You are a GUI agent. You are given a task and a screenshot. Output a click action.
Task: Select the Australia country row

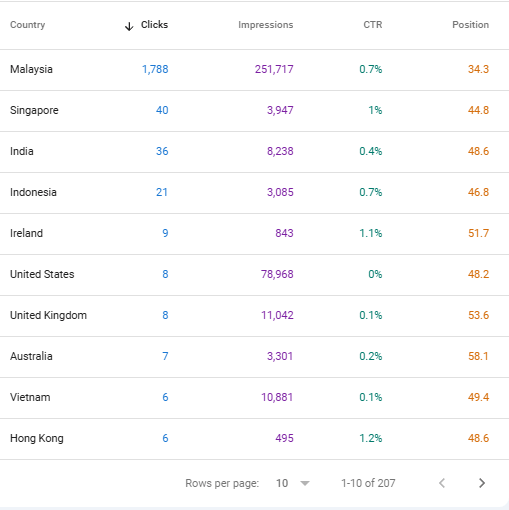[x=254, y=357]
